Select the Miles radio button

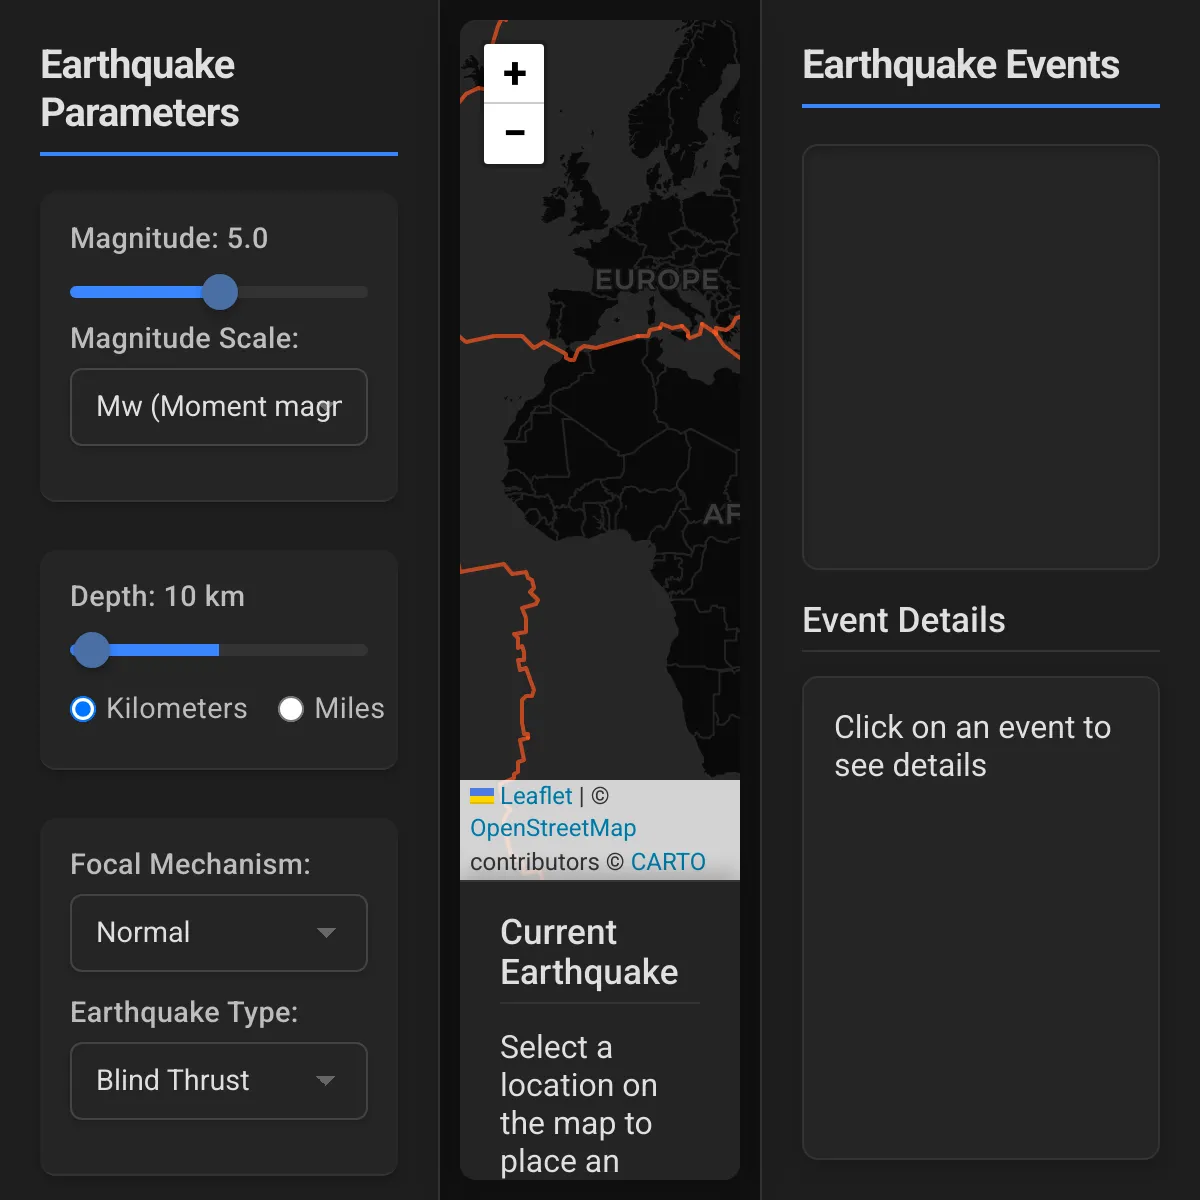291,709
